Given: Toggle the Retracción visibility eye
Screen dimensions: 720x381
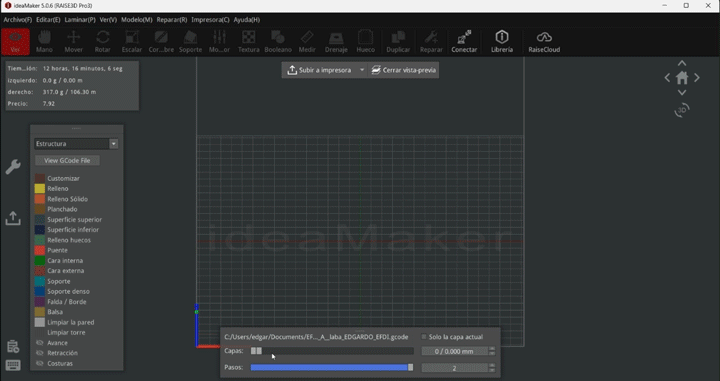Looking at the screenshot, I should 39,353.
